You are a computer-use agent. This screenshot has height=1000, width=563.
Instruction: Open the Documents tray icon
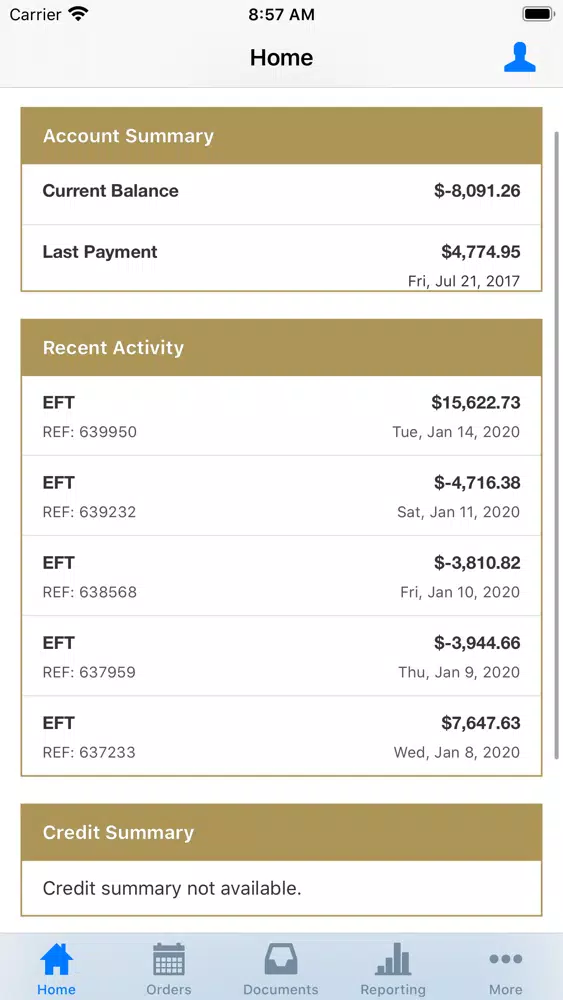click(x=281, y=959)
